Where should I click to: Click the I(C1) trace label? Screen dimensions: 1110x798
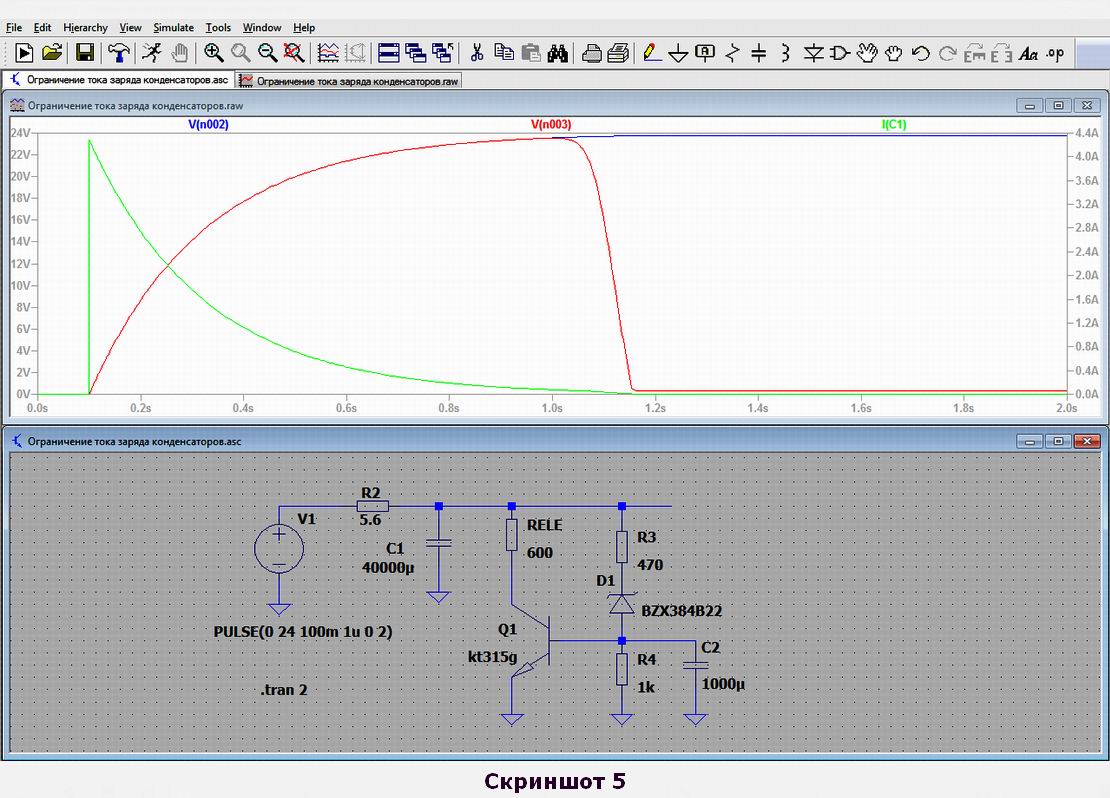pyautogui.click(x=893, y=125)
